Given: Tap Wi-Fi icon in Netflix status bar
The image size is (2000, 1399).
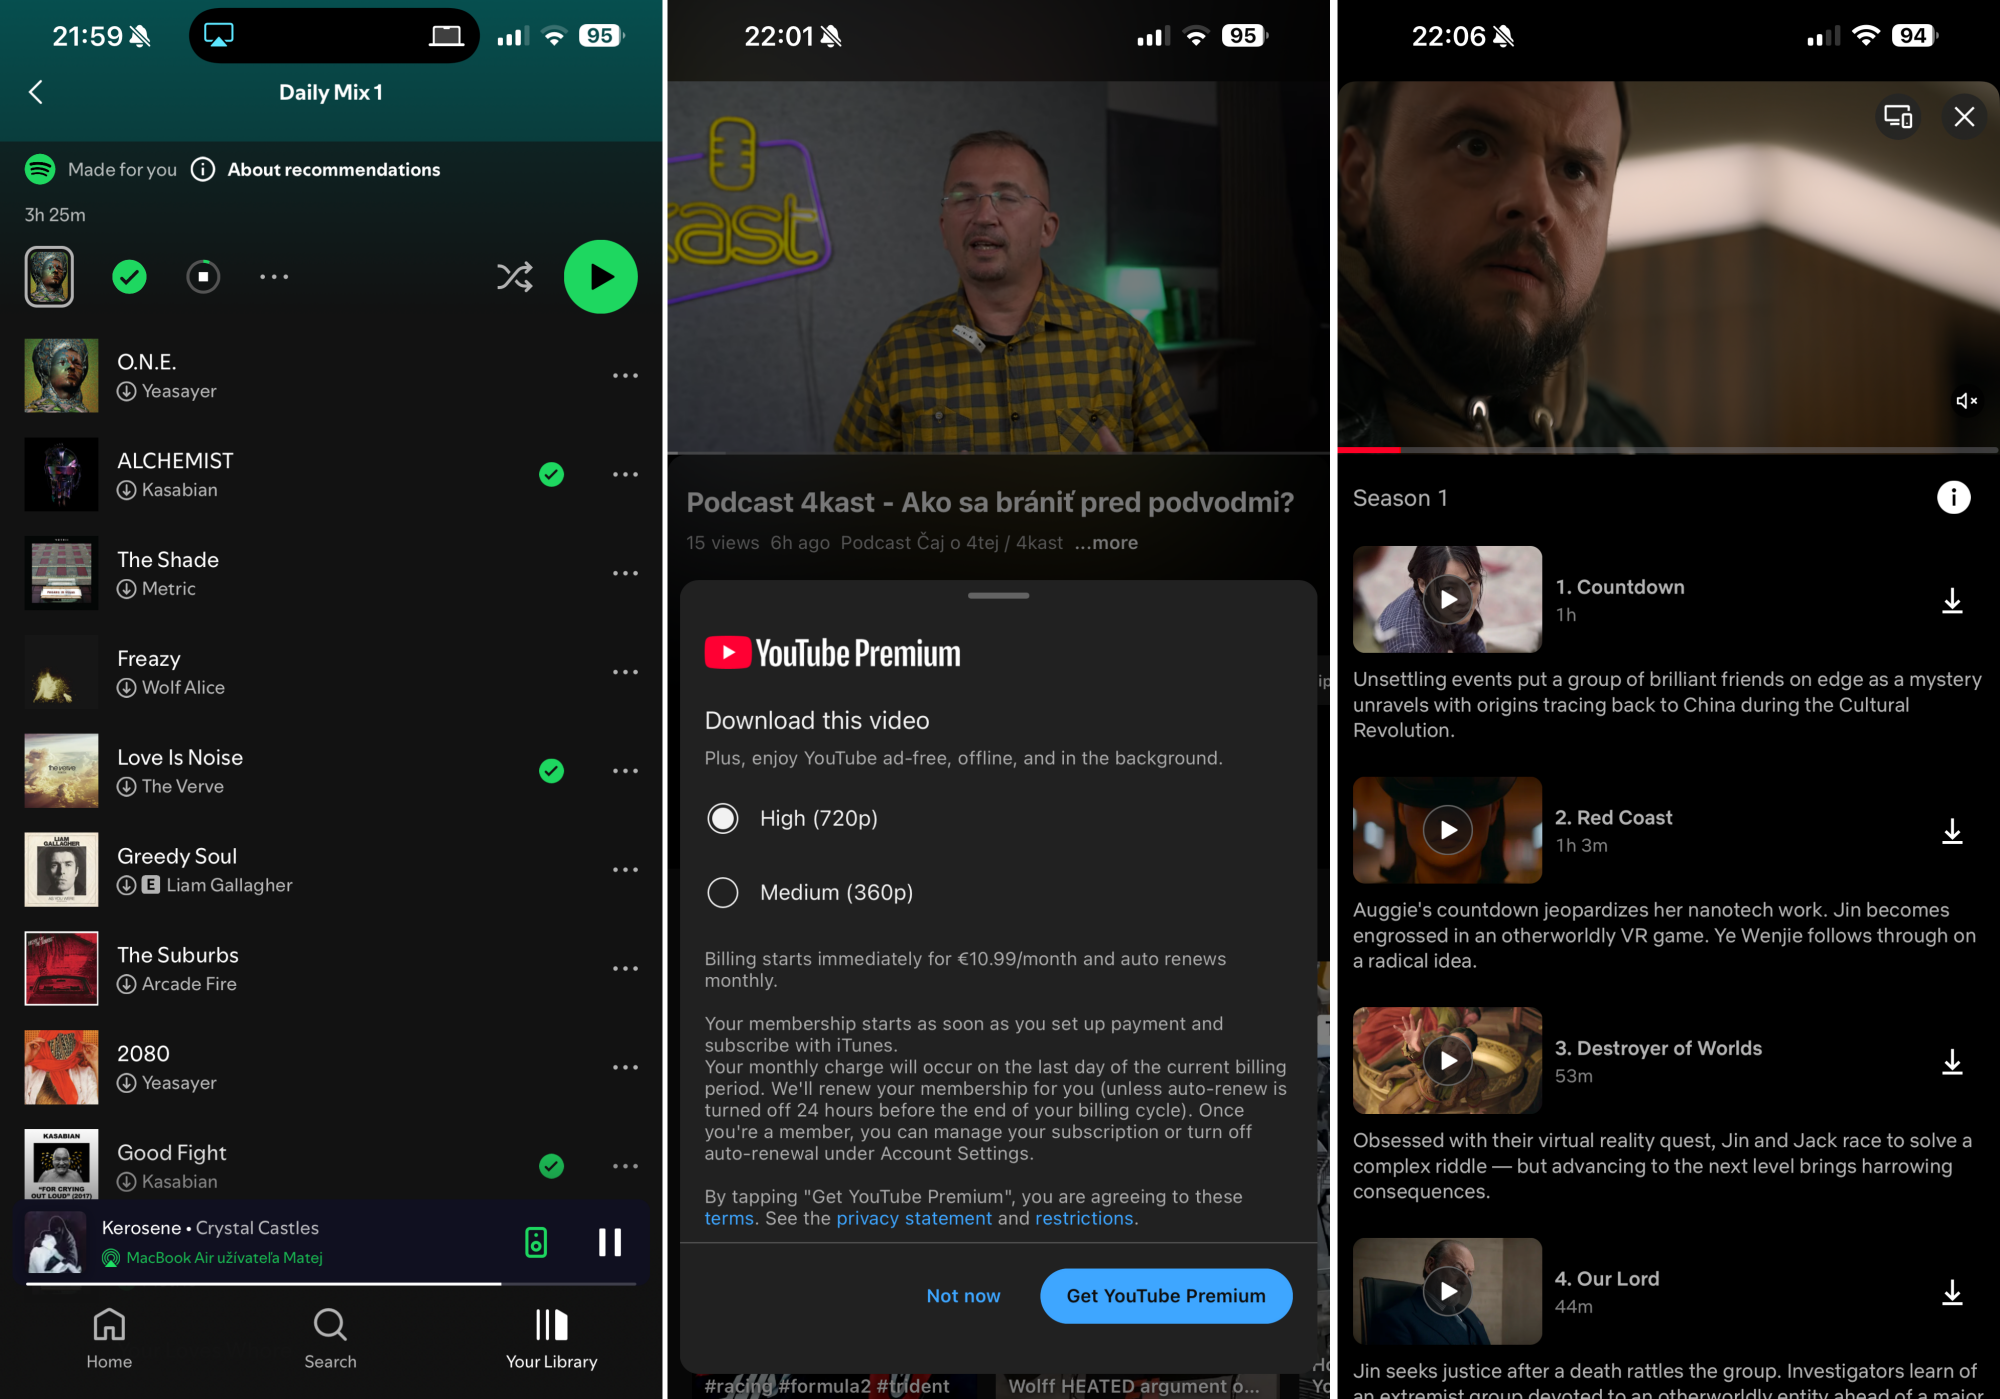Looking at the screenshot, I should point(1865,36).
